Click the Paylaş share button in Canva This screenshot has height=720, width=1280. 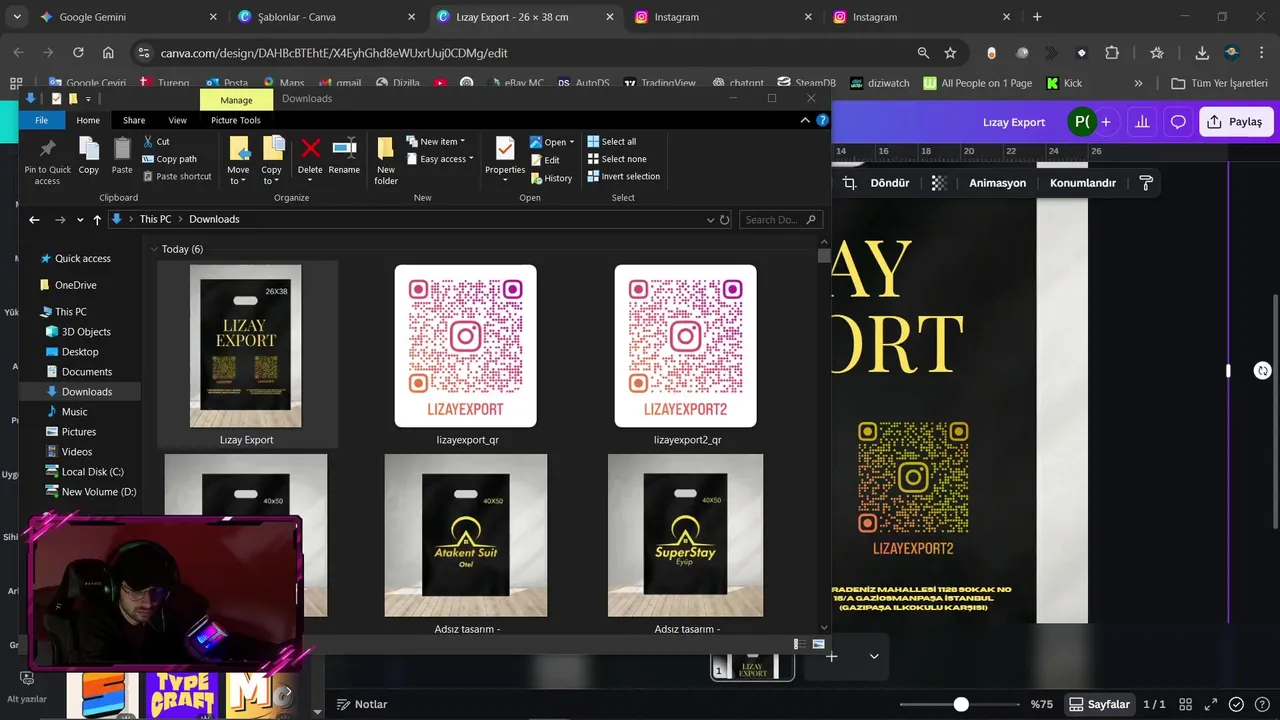coord(1235,122)
